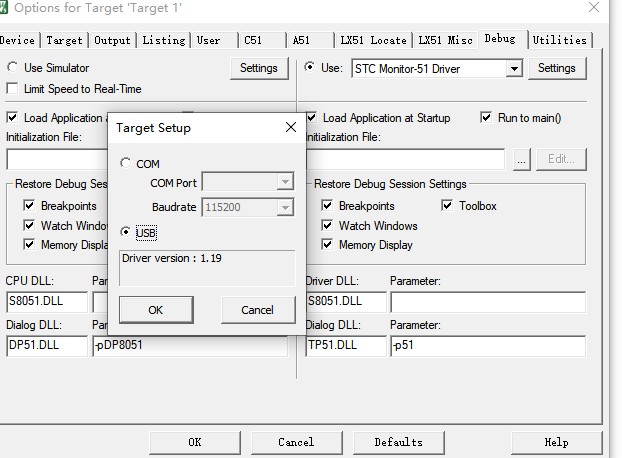
Task: Click Dialog DLL field DP51.DLL
Action: (47, 345)
